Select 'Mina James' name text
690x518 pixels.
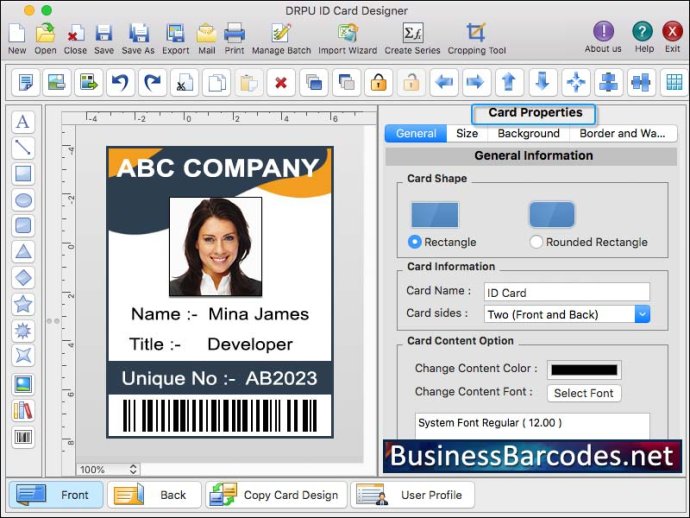(258, 314)
